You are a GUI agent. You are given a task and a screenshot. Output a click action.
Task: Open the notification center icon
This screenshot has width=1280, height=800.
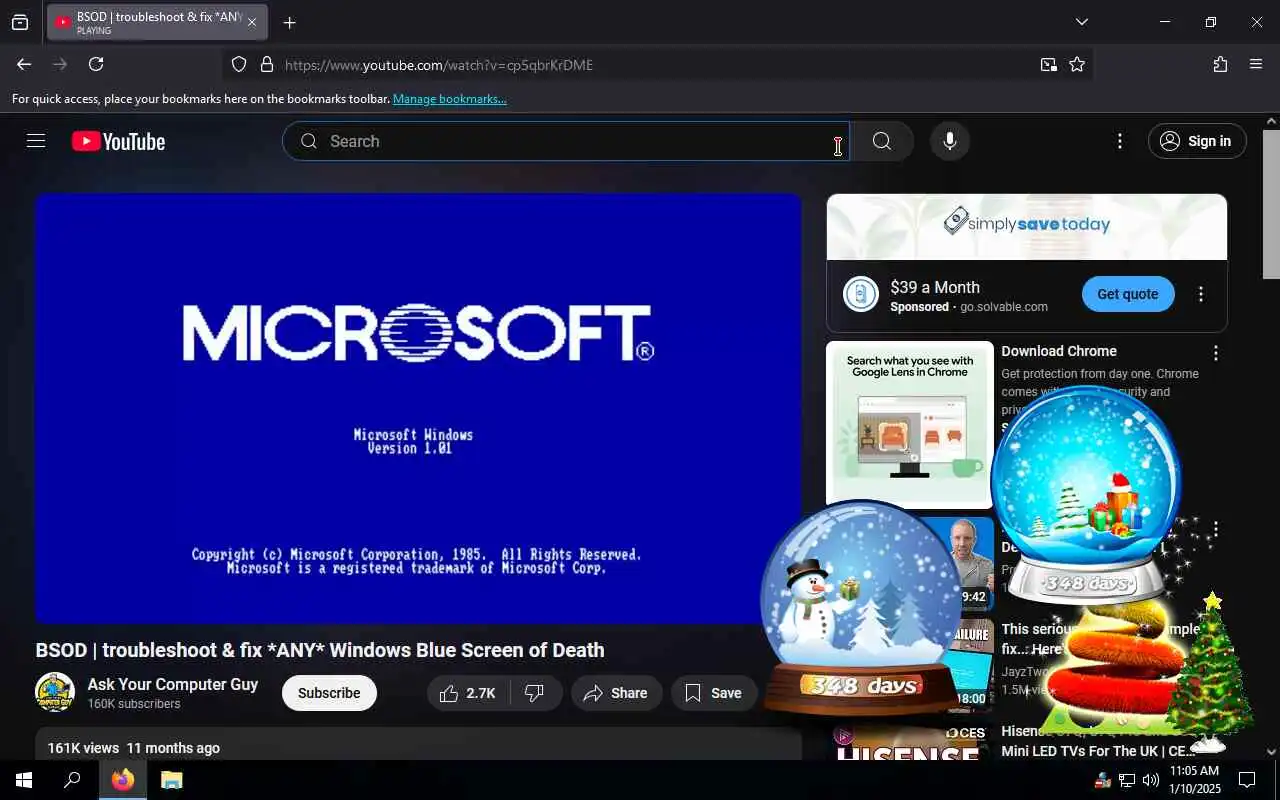(1247, 780)
